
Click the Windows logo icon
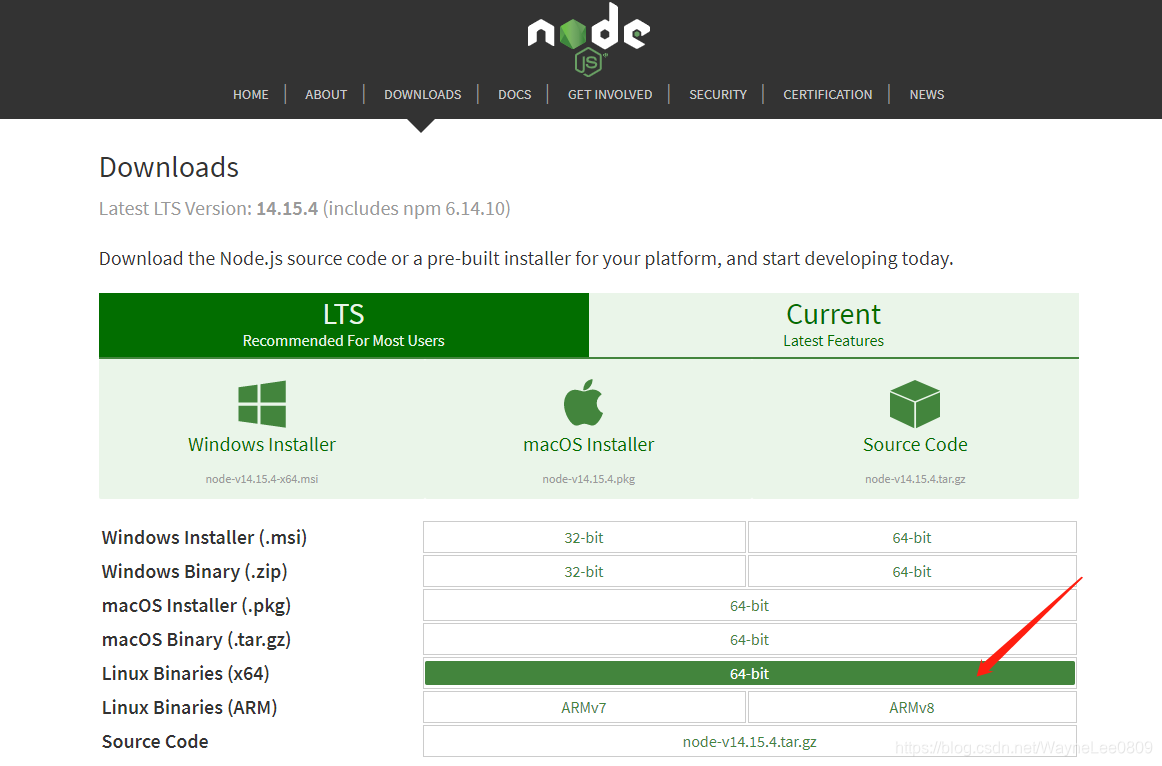(x=262, y=404)
